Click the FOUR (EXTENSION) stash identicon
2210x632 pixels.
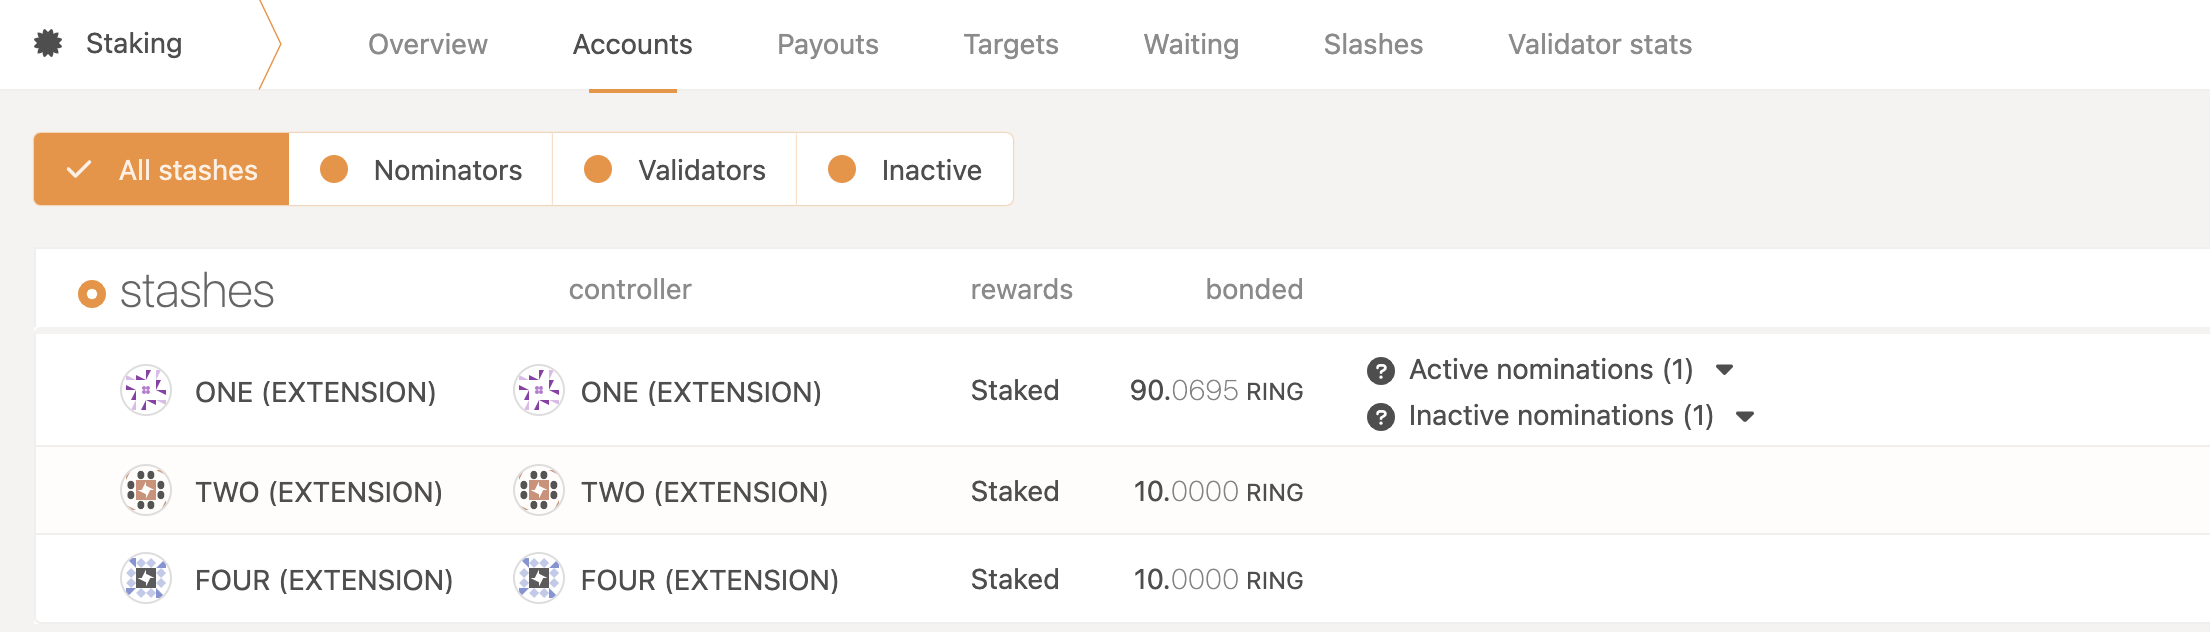click(146, 578)
